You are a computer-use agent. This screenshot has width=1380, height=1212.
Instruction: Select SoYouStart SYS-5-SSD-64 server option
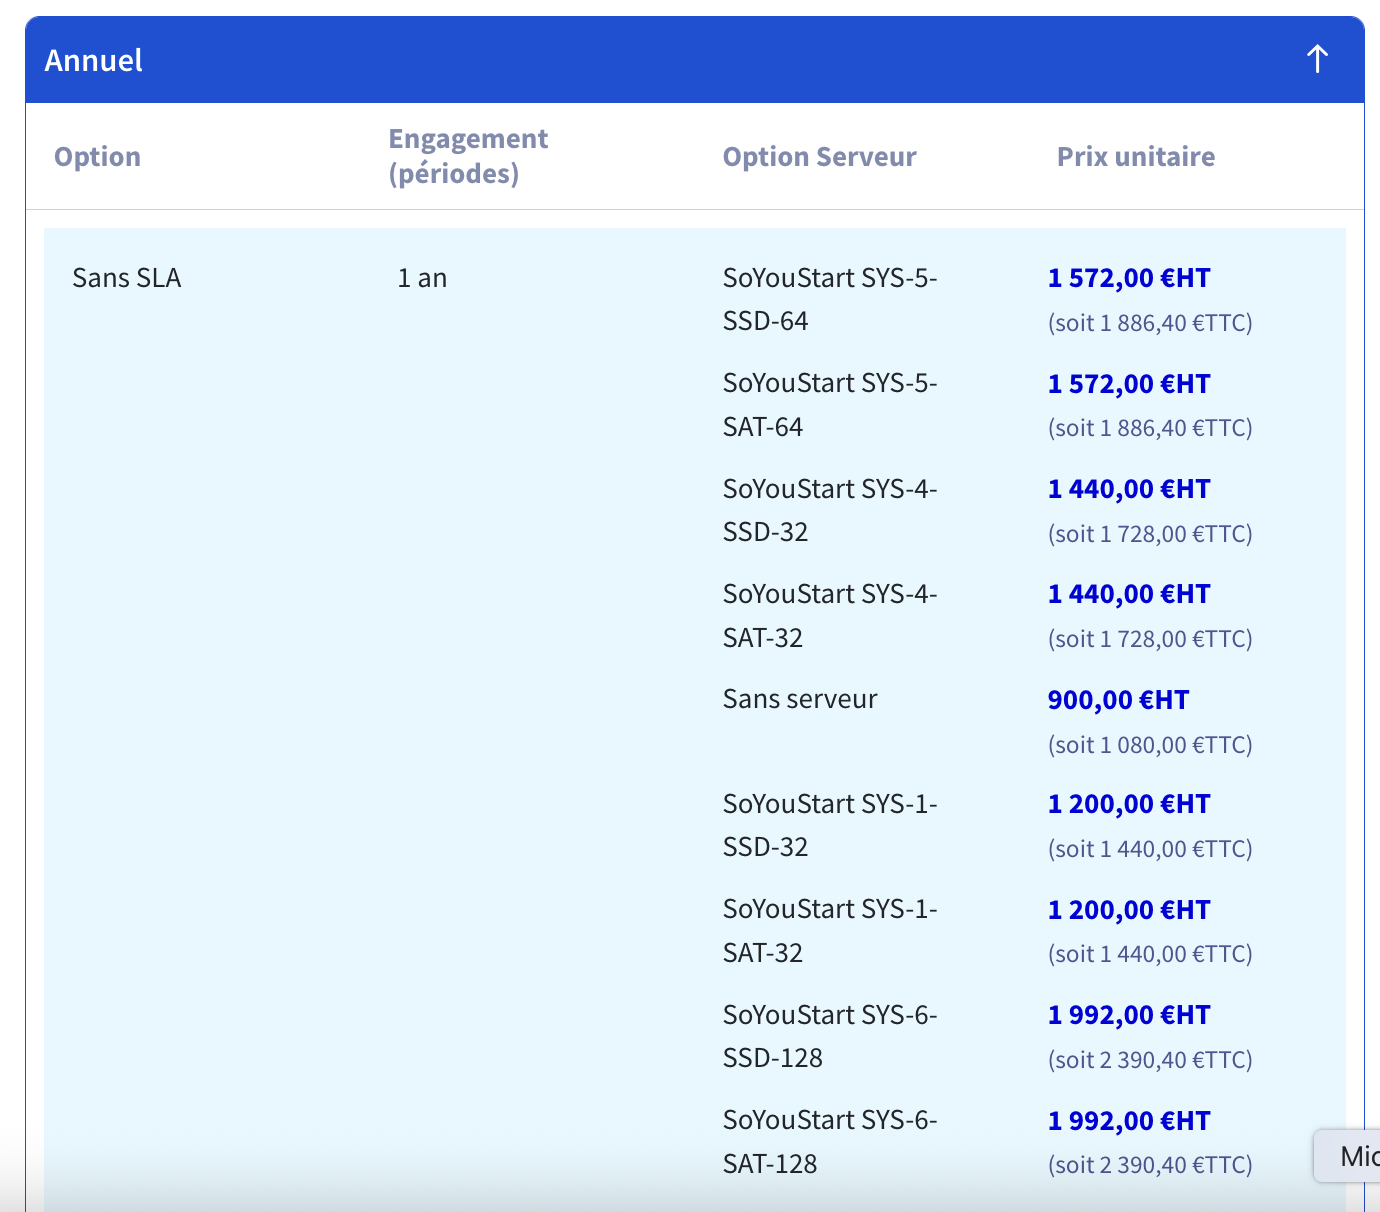point(830,299)
